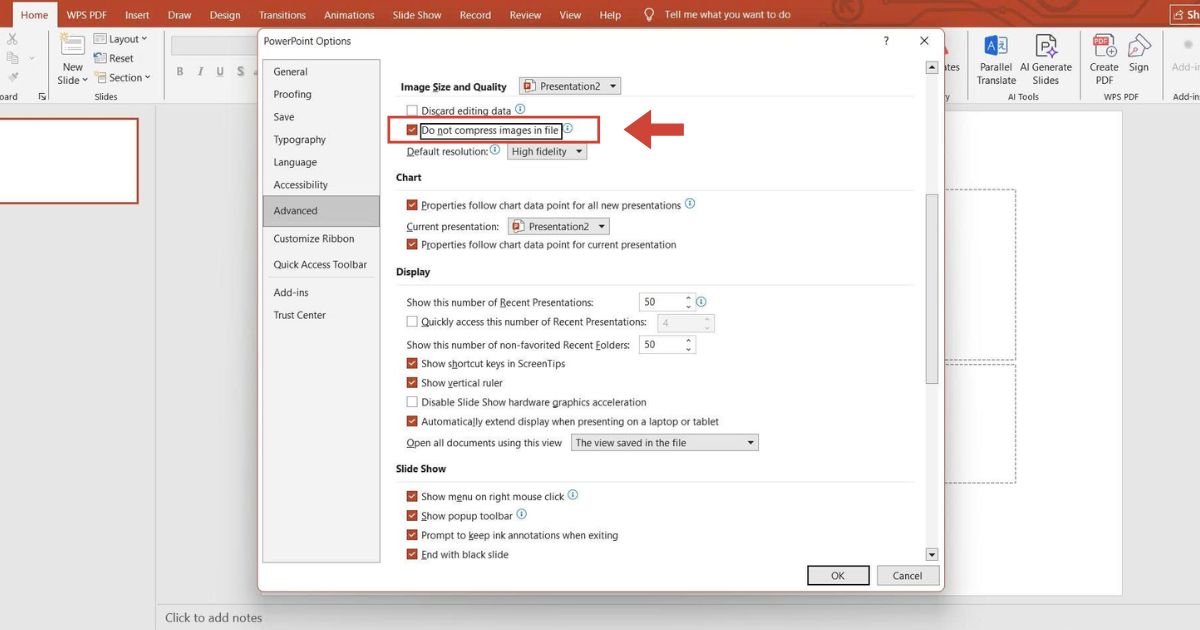Select Save category in options sidebar
This screenshot has width=1200, height=630.
(x=320, y=117)
